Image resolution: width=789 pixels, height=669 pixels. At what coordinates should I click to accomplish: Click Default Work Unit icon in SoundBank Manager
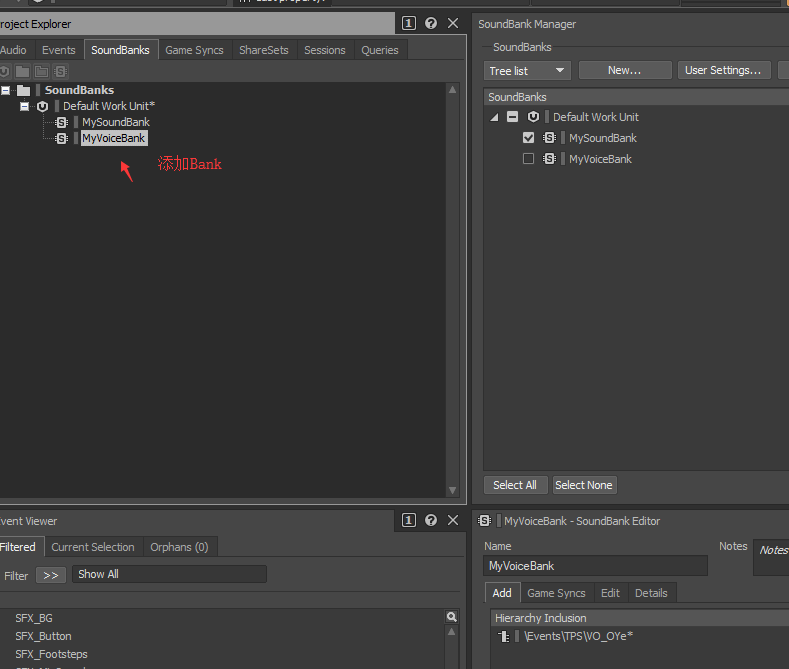click(x=533, y=117)
